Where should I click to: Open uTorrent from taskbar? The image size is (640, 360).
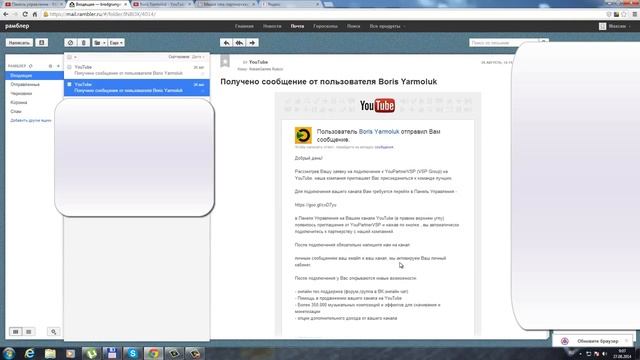91,353
